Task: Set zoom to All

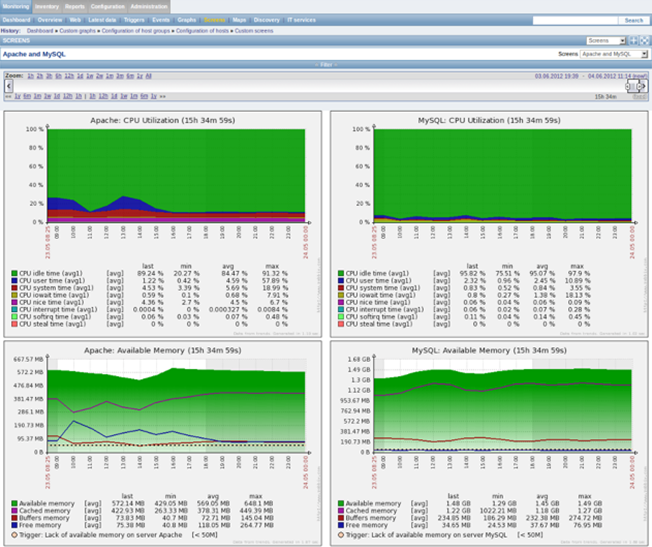Action: tap(148, 76)
